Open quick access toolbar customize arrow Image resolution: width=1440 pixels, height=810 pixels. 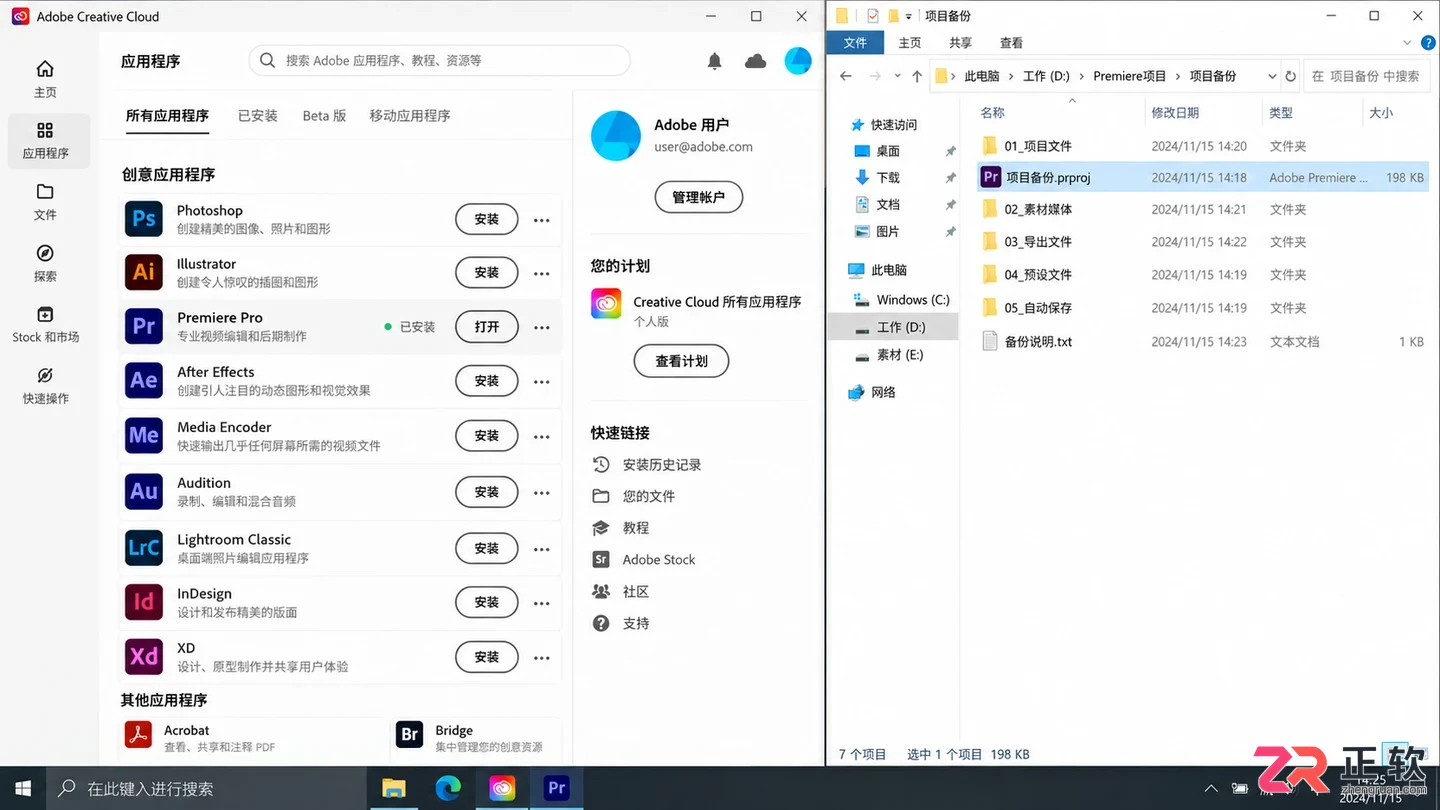pyautogui.click(x=908, y=16)
